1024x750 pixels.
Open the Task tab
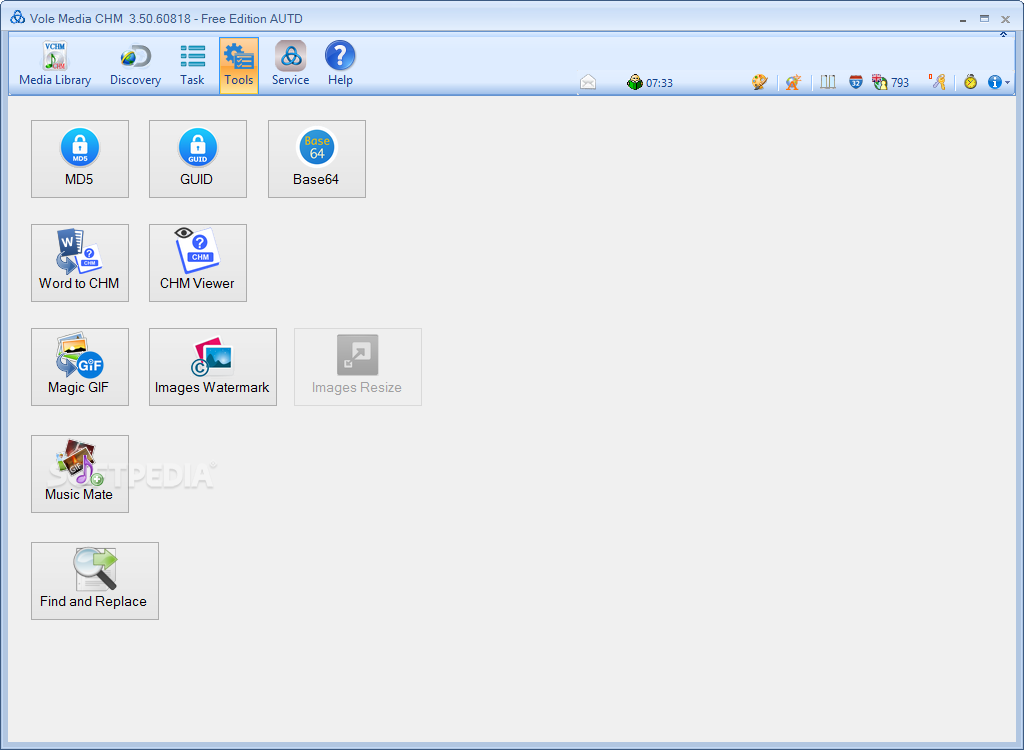click(192, 65)
